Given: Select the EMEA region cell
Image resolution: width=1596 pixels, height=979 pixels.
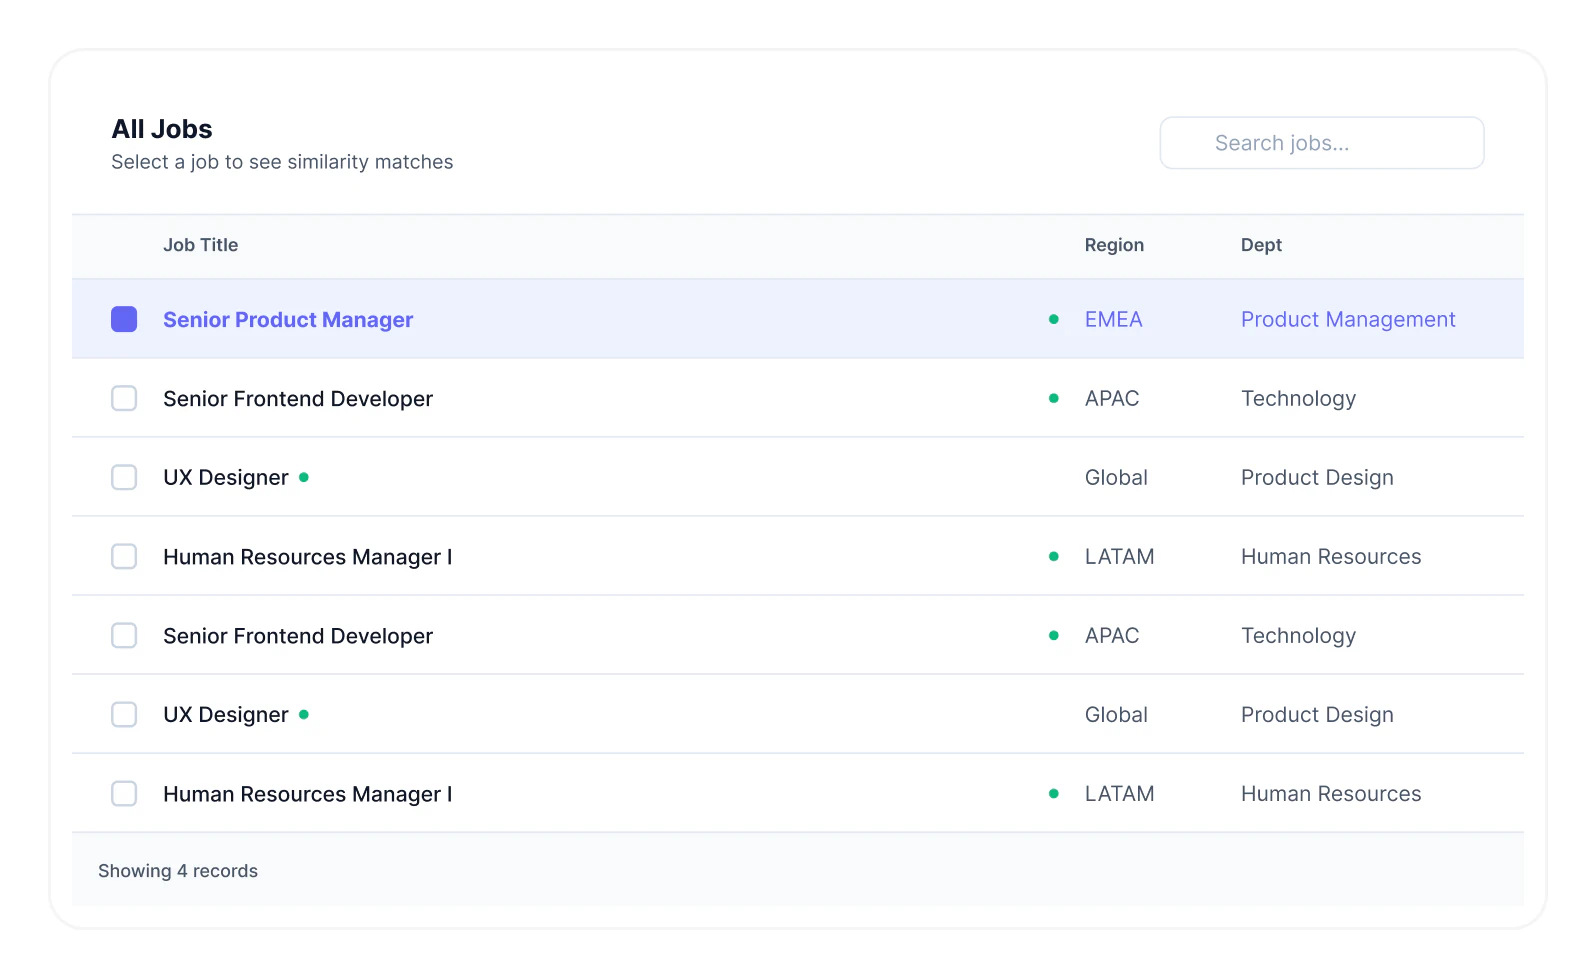Looking at the screenshot, I should pyautogui.click(x=1113, y=320).
